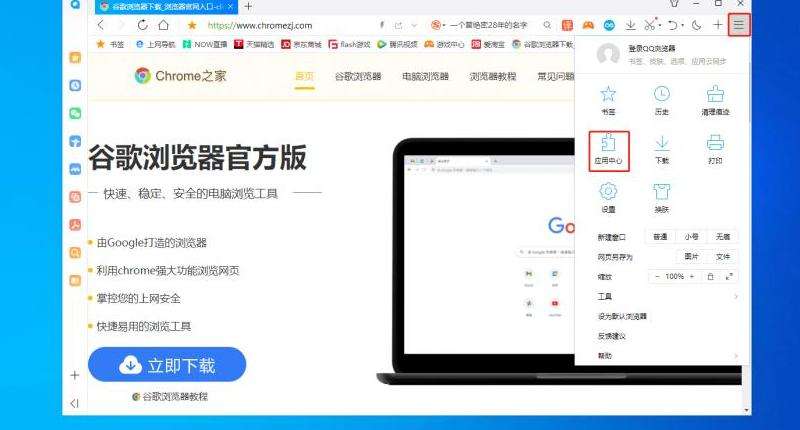Click the user avatar to log in QQ browser

tap(608, 54)
